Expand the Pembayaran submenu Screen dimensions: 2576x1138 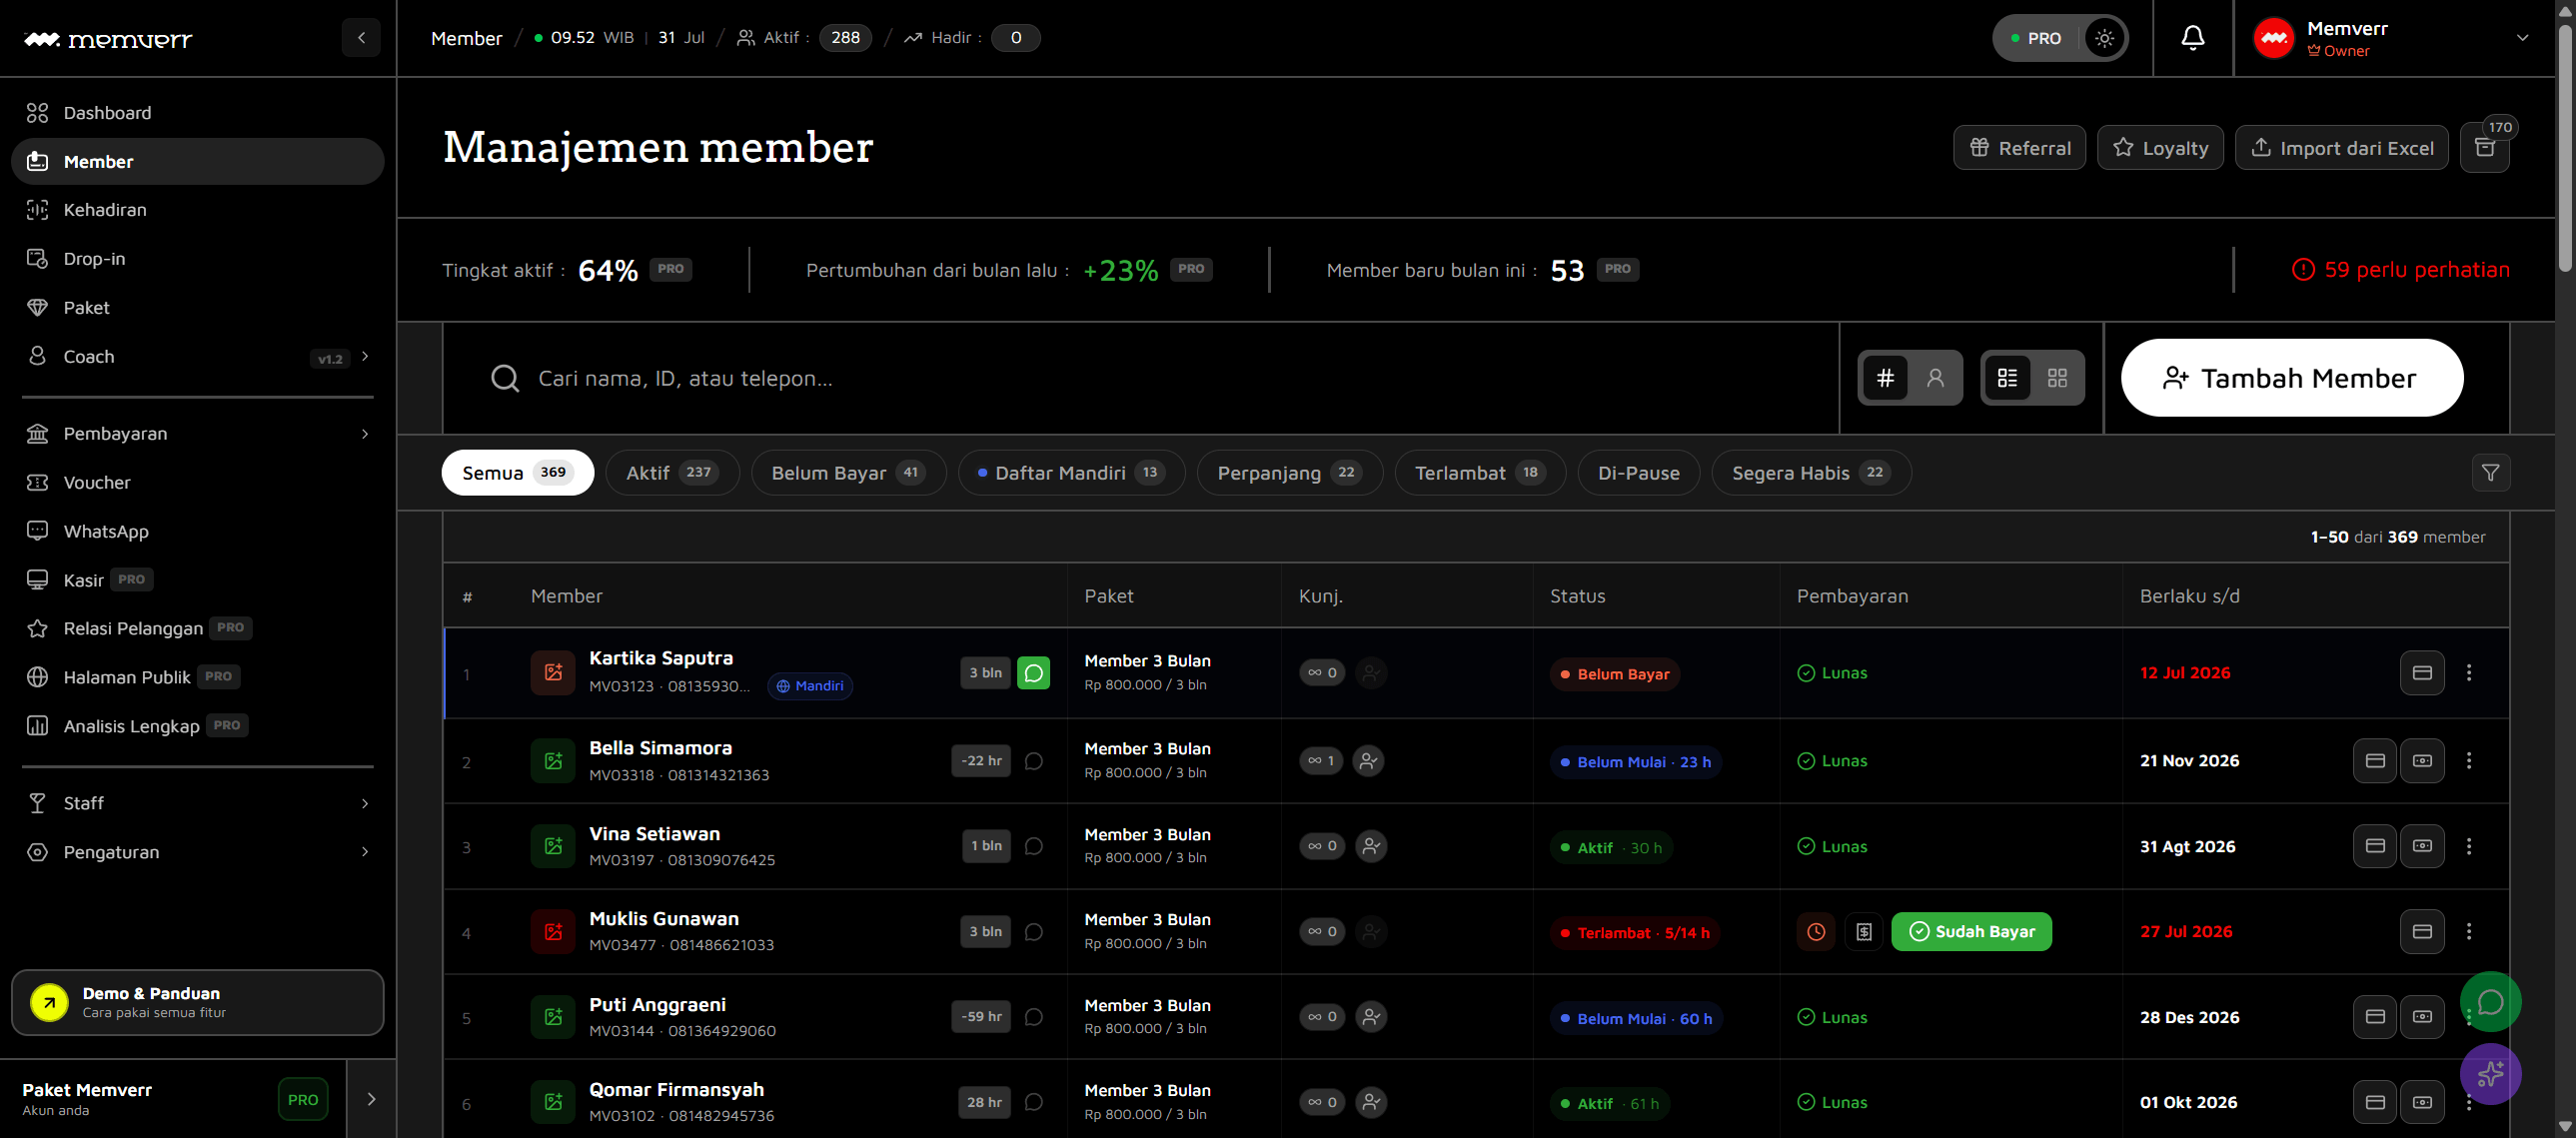[365, 434]
